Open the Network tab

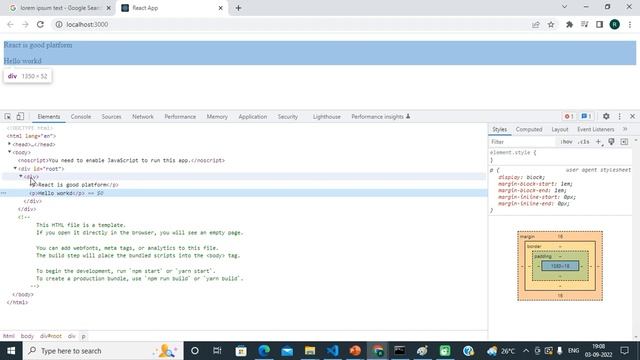tap(143, 117)
